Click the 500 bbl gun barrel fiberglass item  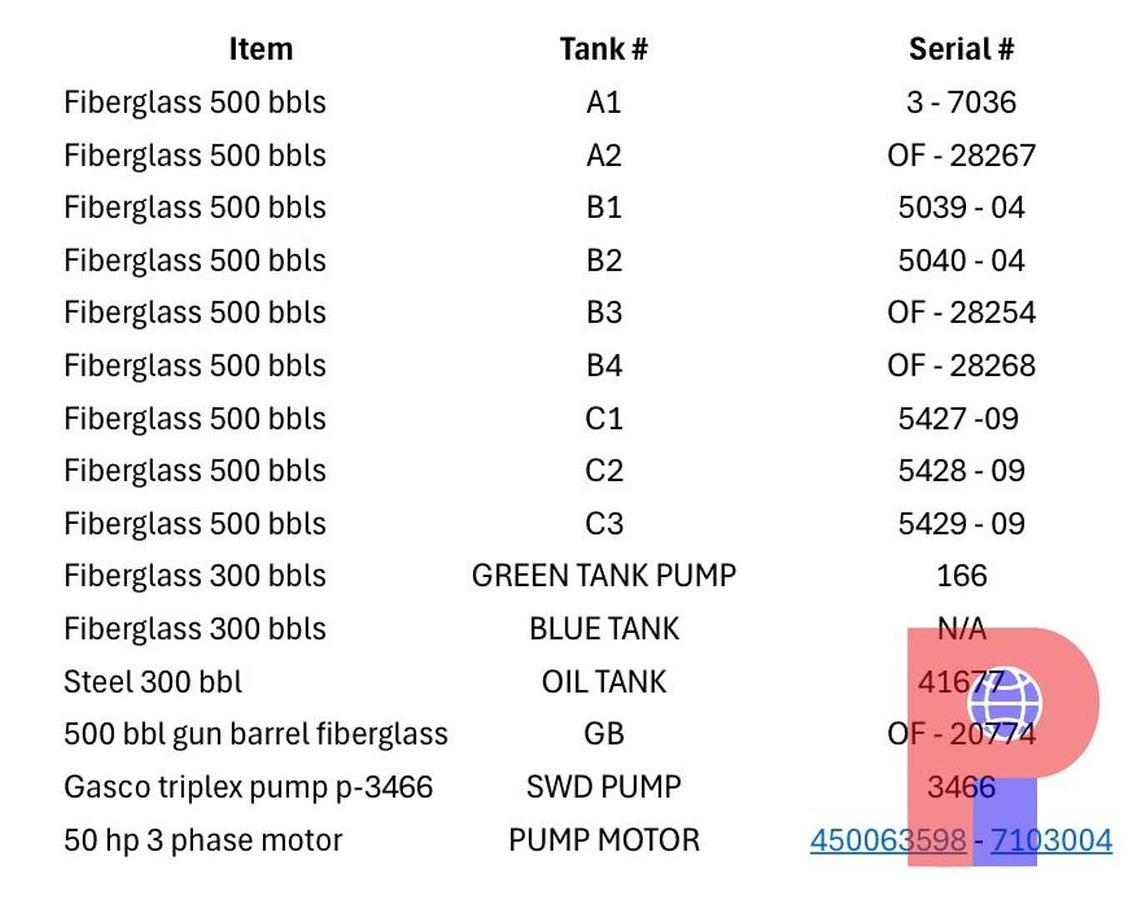pyautogui.click(x=255, y=734)
